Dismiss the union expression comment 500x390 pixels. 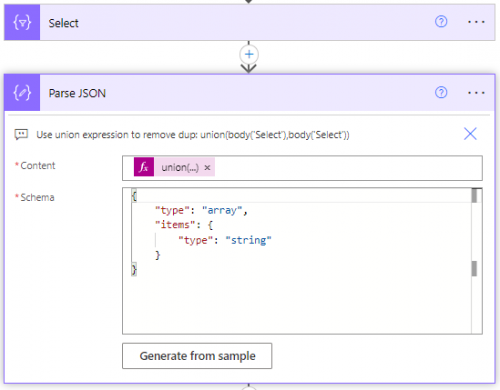pos(470,134)
